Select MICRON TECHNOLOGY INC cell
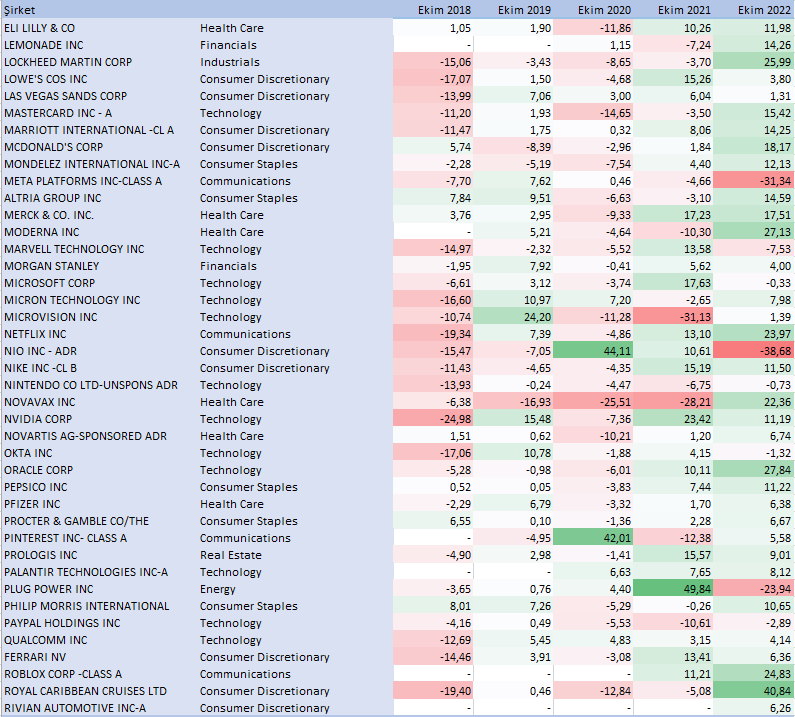Screen dimensions: 795x717 click(73, 300)
